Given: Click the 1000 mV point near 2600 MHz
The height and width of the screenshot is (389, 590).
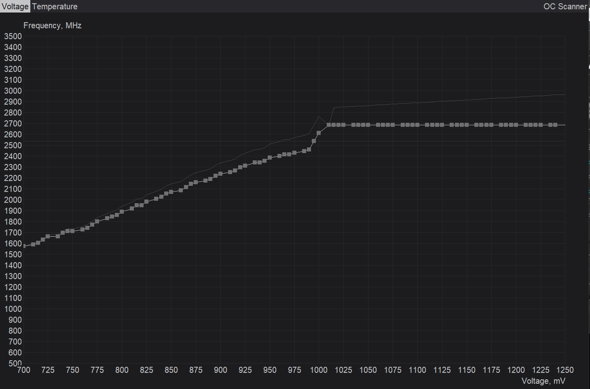Looking at the screenshot, I should [x=319, y=133].
